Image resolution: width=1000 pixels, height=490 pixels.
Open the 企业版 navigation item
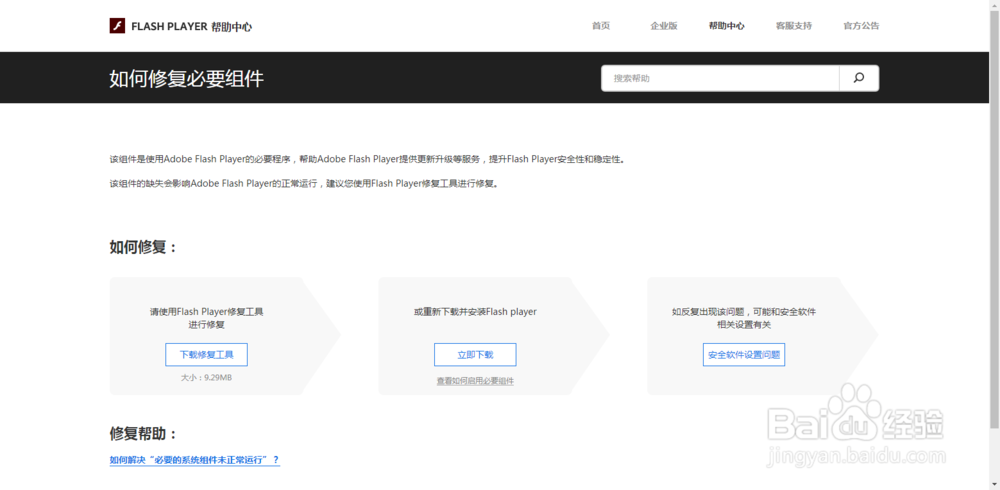(x=664, y=26)
